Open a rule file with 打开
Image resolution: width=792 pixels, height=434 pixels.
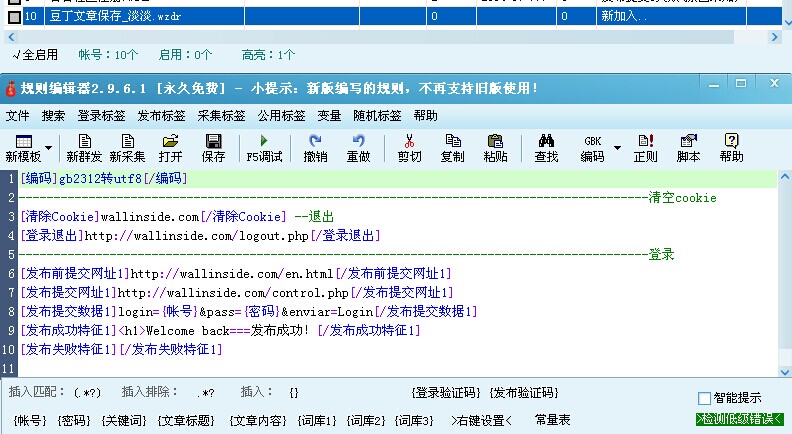tap(170, 147)
